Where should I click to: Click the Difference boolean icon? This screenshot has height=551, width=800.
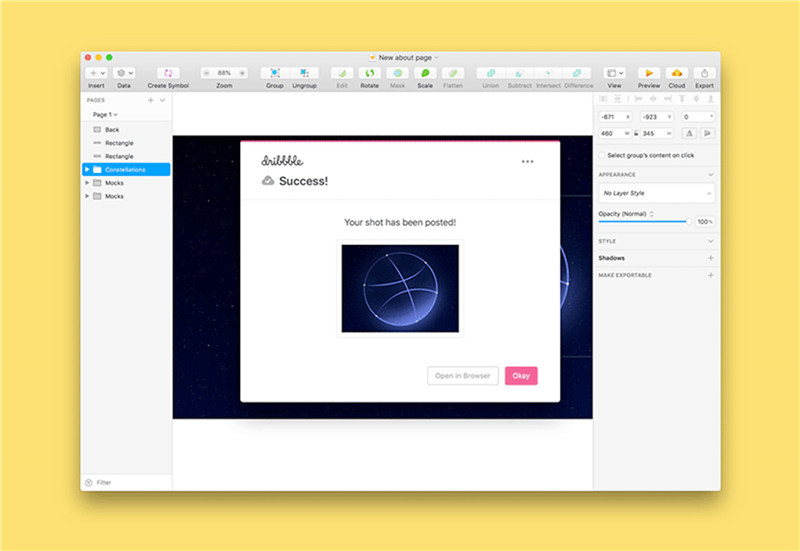tap(577, 73)
